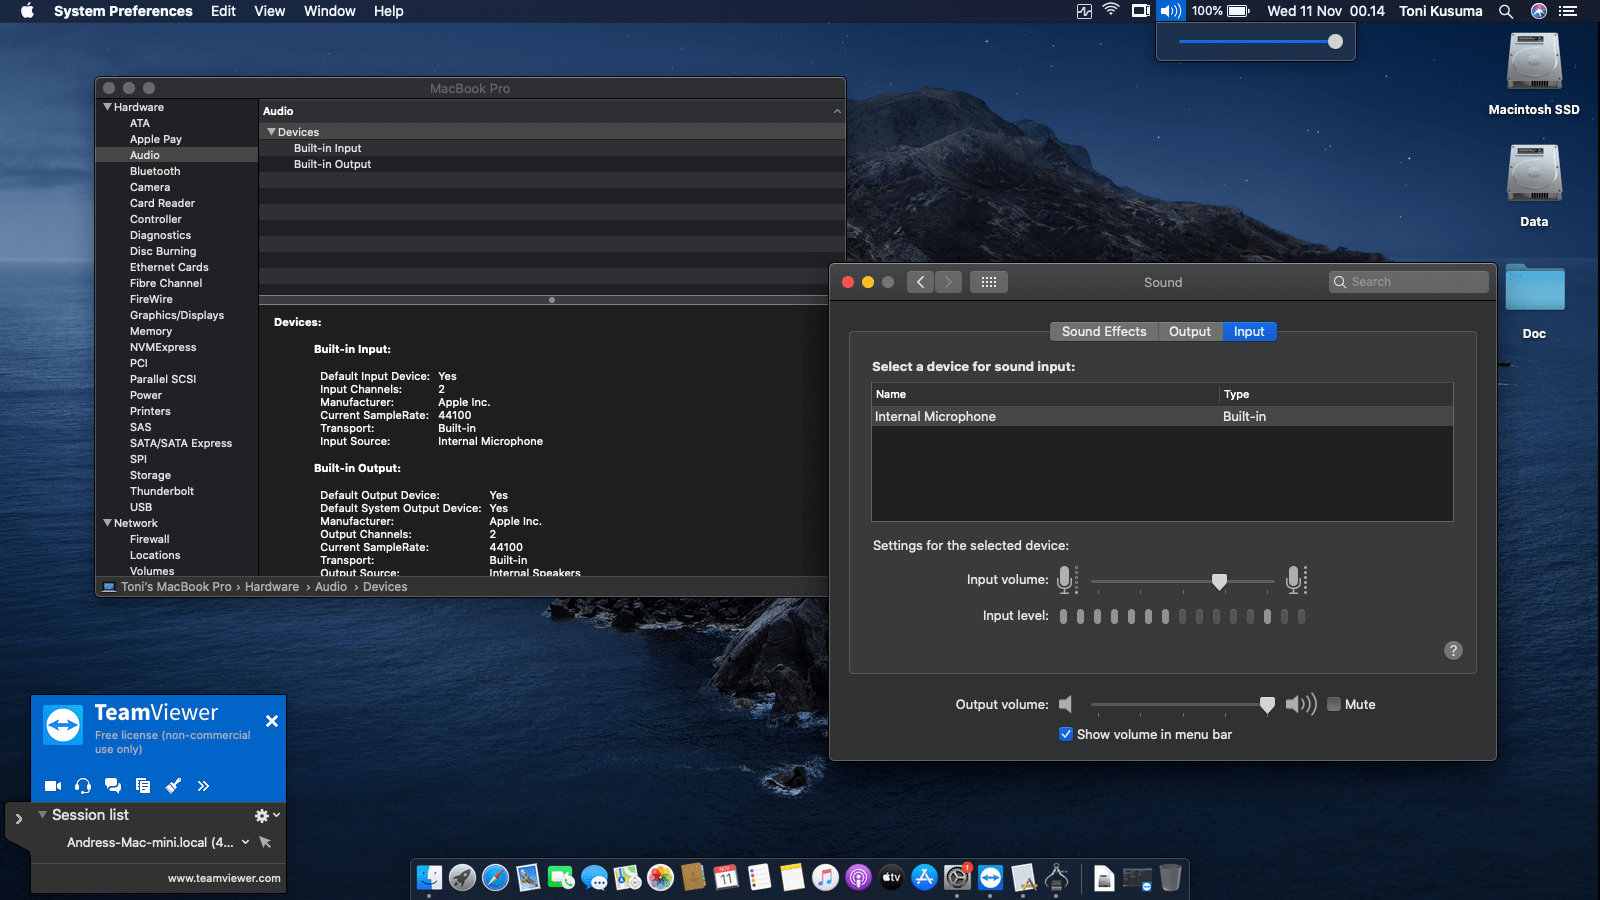Collapse the Session list triangle

coord(42,815)
